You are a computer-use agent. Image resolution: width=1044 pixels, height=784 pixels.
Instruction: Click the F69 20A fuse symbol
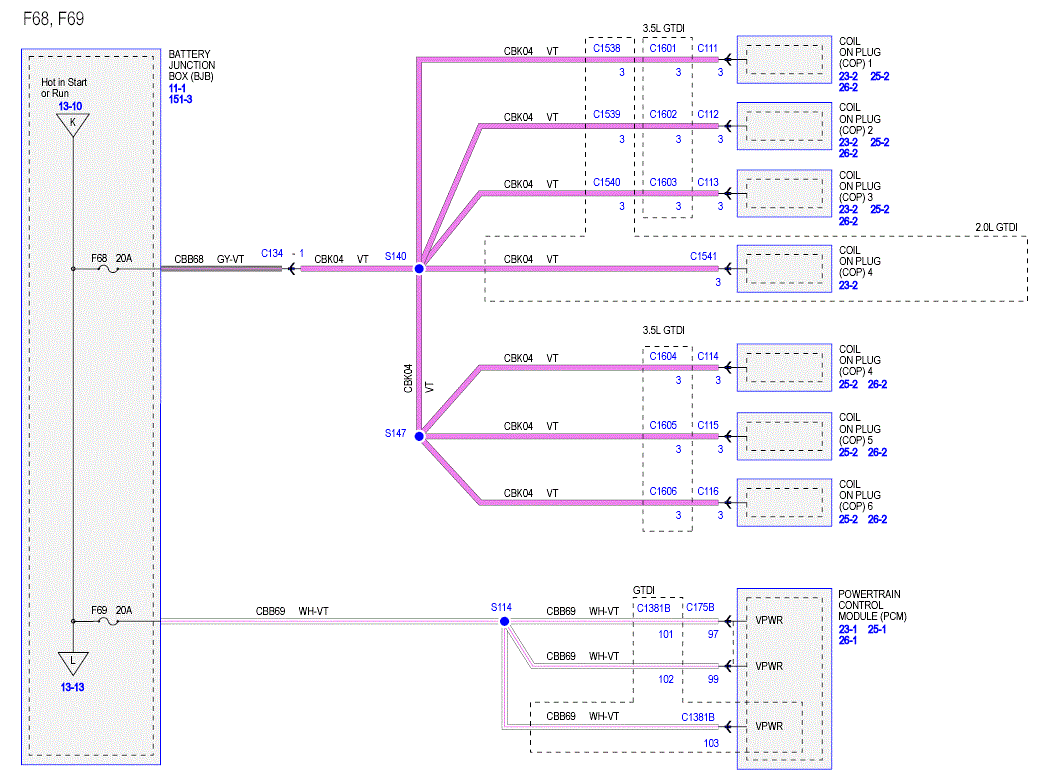[109, 621]
